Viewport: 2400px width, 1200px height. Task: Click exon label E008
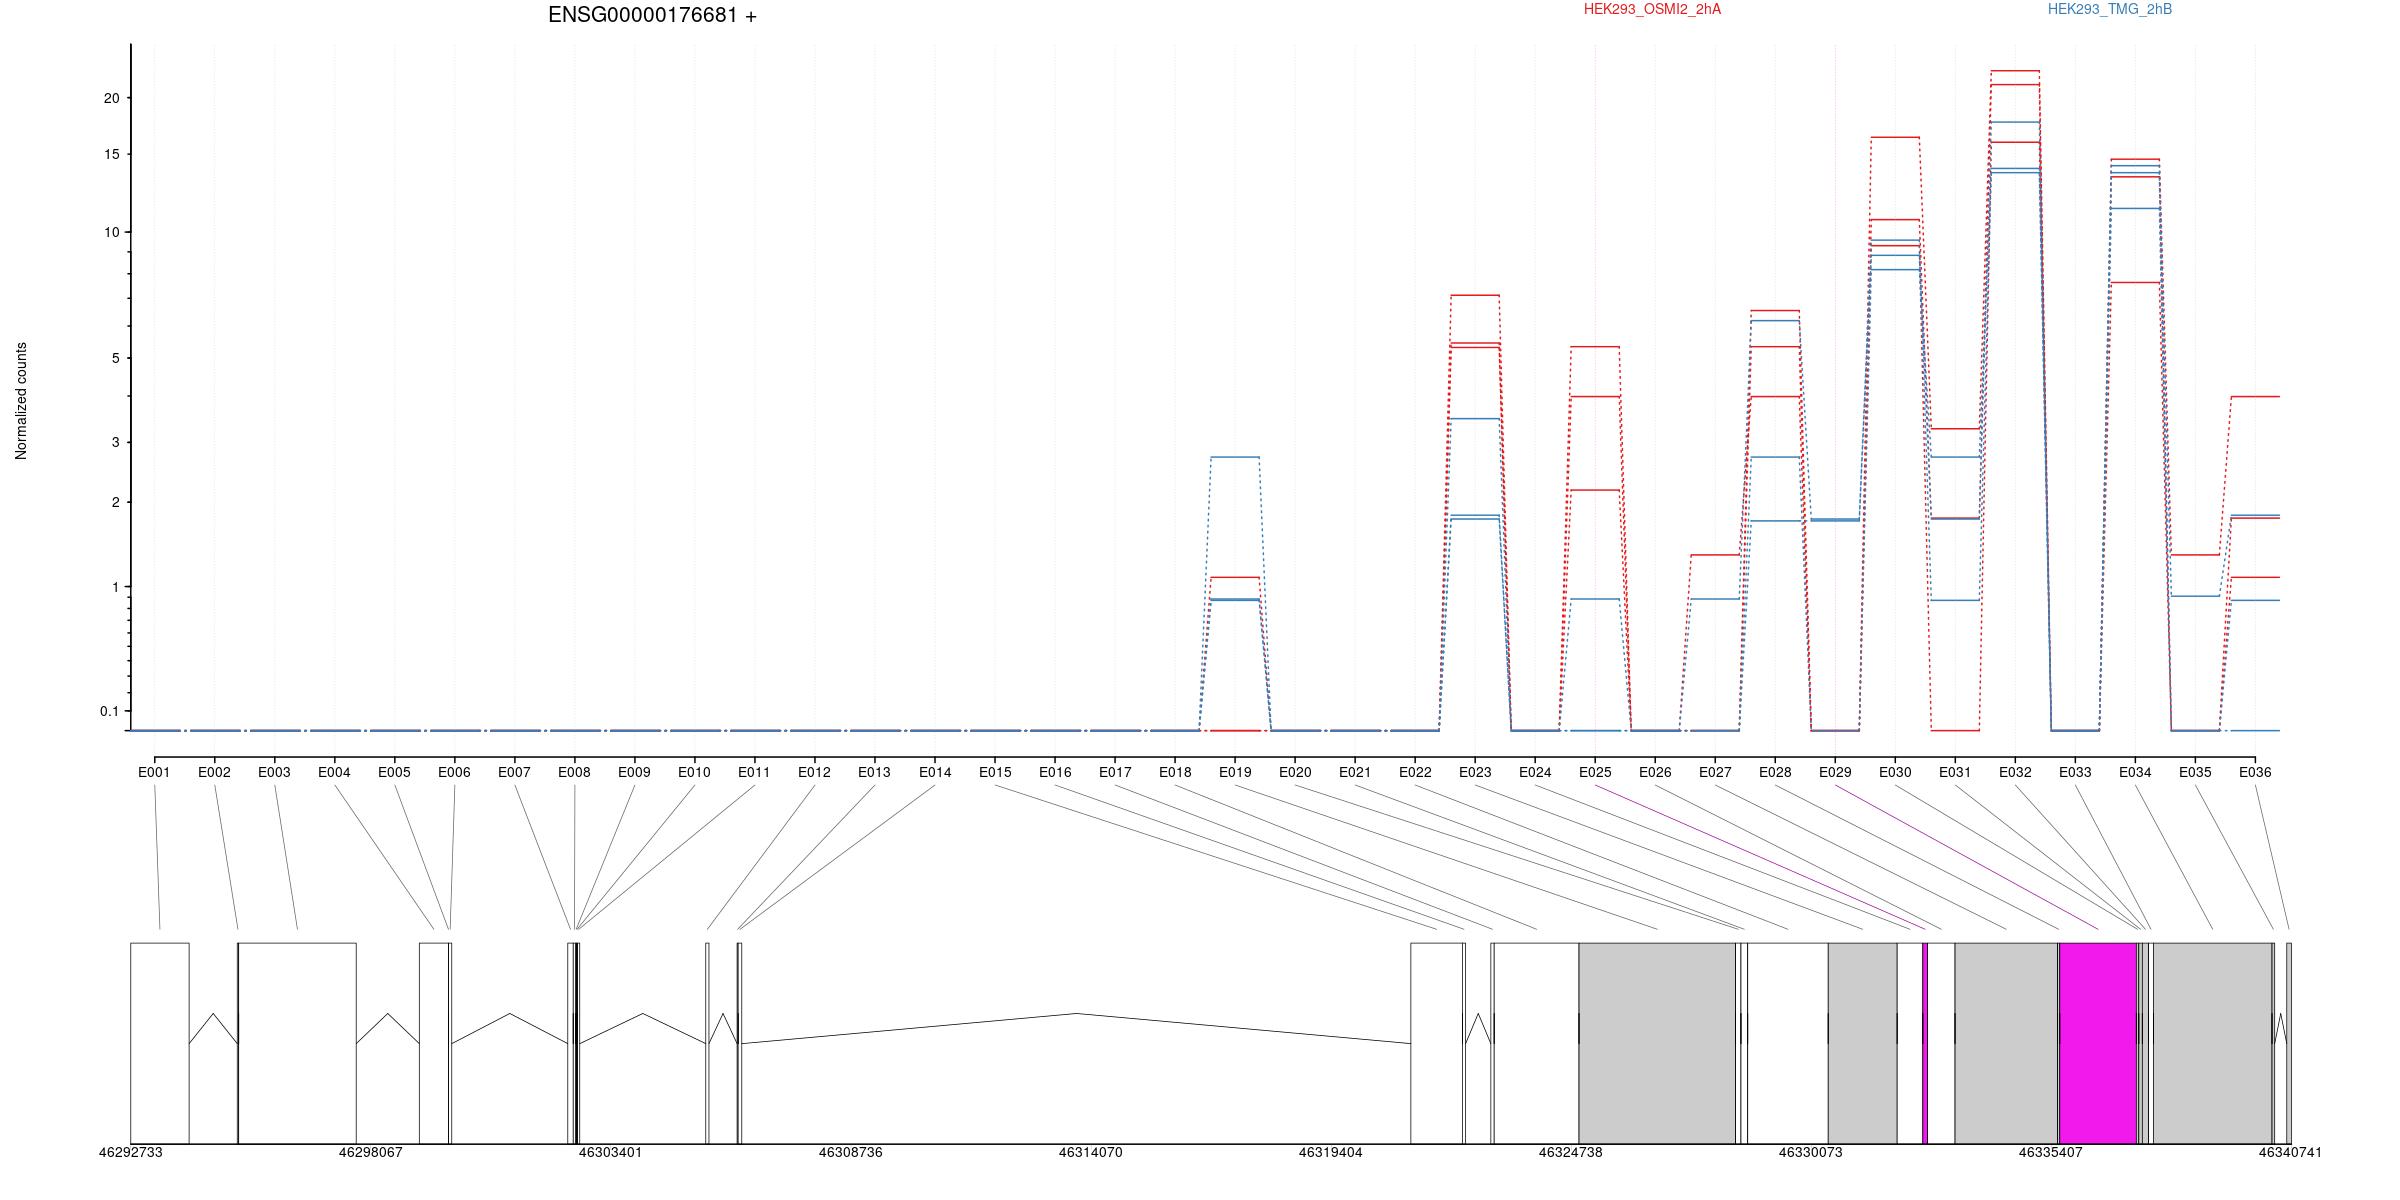click(x=574, y=772)
